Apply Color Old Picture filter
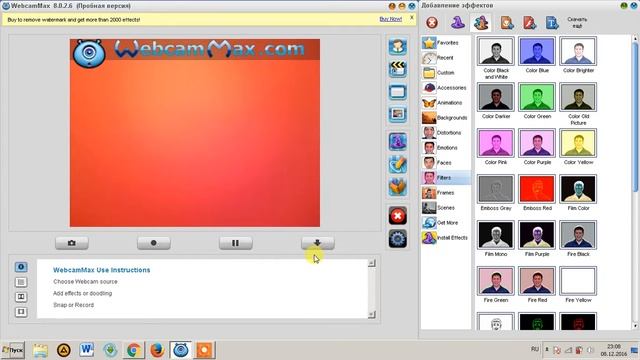The width and height of the screenshot is (640, 360). pyautogui.click(x=578, y=97)
